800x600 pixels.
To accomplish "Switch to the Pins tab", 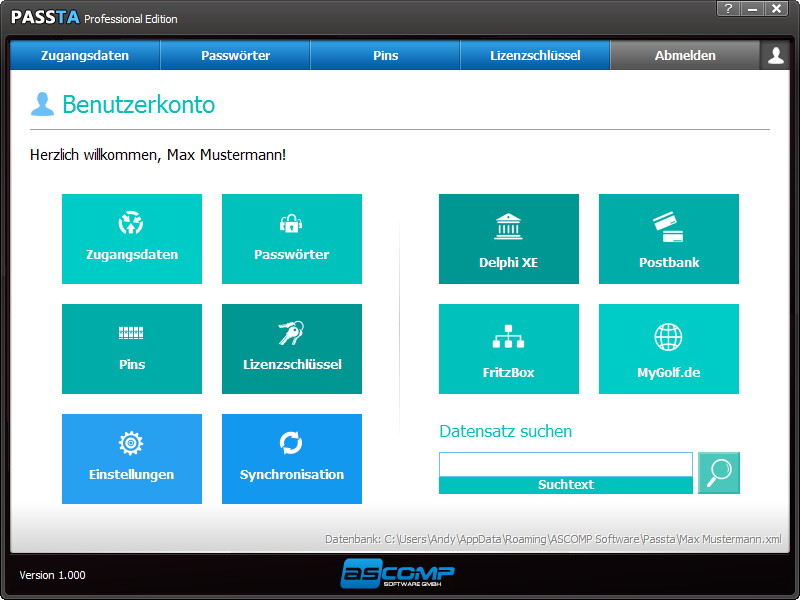I will [x=385, y=55].
